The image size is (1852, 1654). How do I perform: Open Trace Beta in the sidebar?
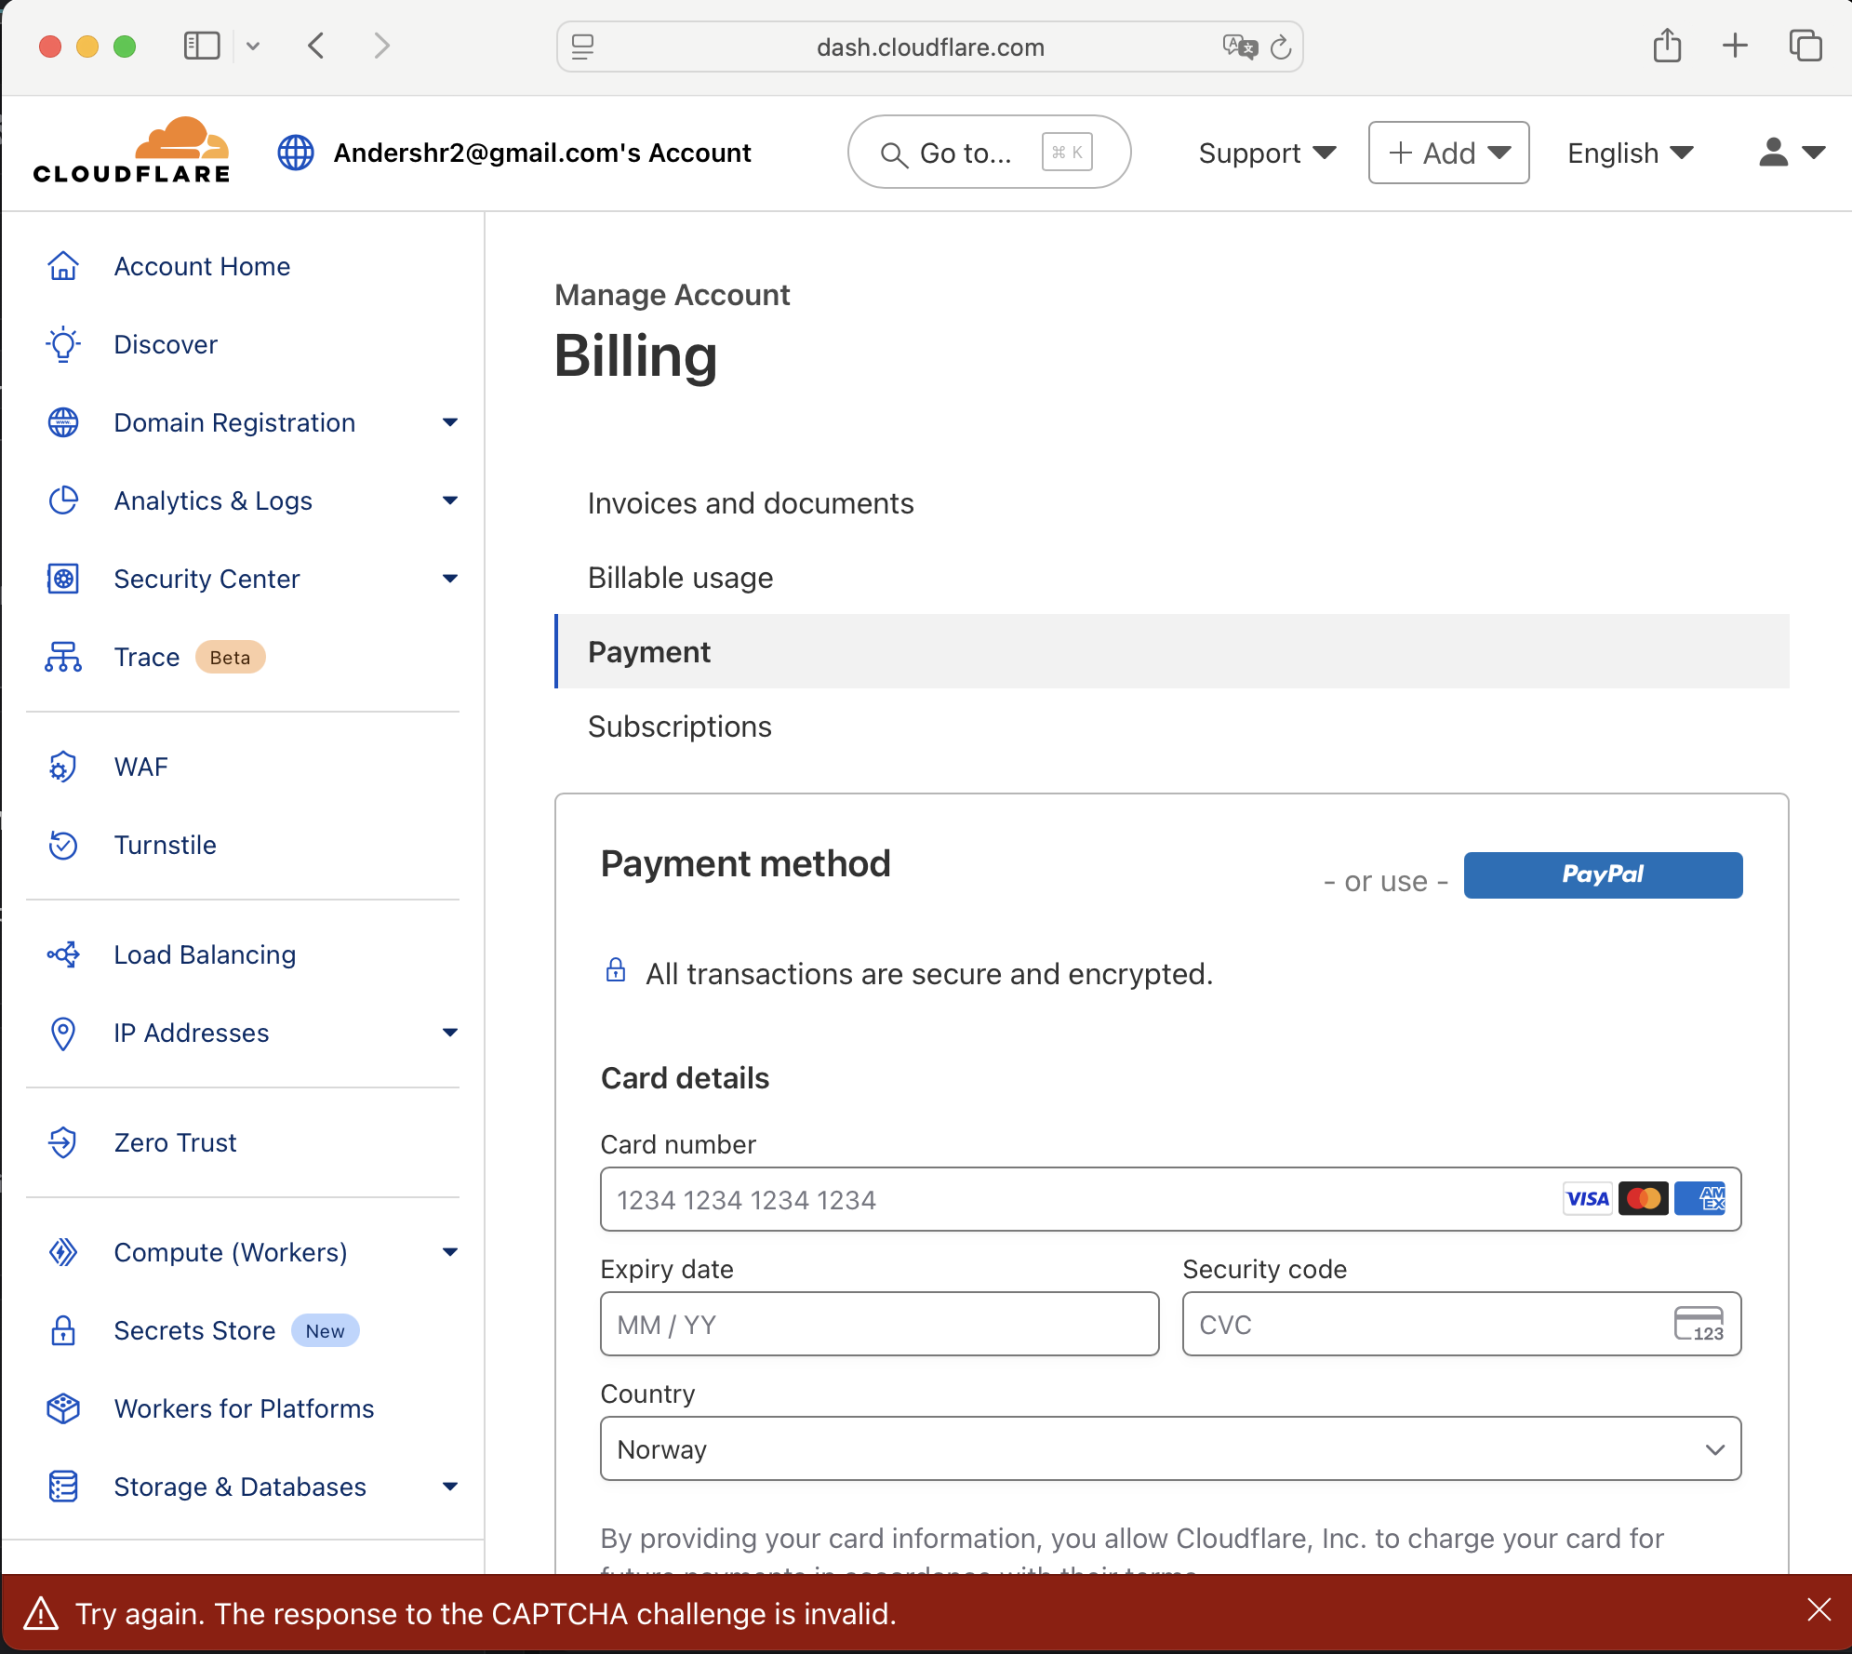(189, 657)
